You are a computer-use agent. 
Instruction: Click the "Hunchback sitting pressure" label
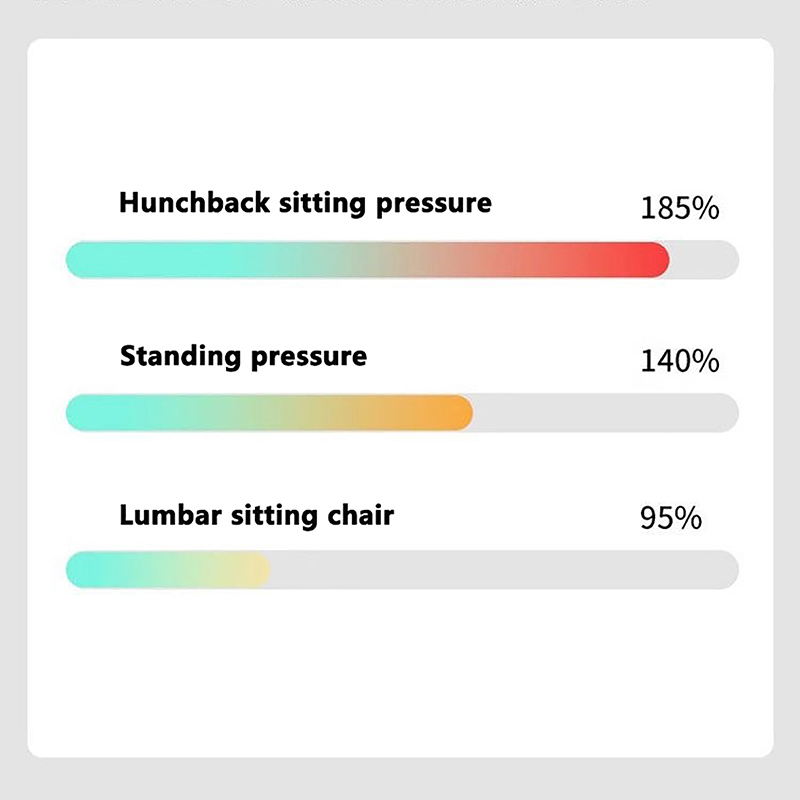click(305, 203)
